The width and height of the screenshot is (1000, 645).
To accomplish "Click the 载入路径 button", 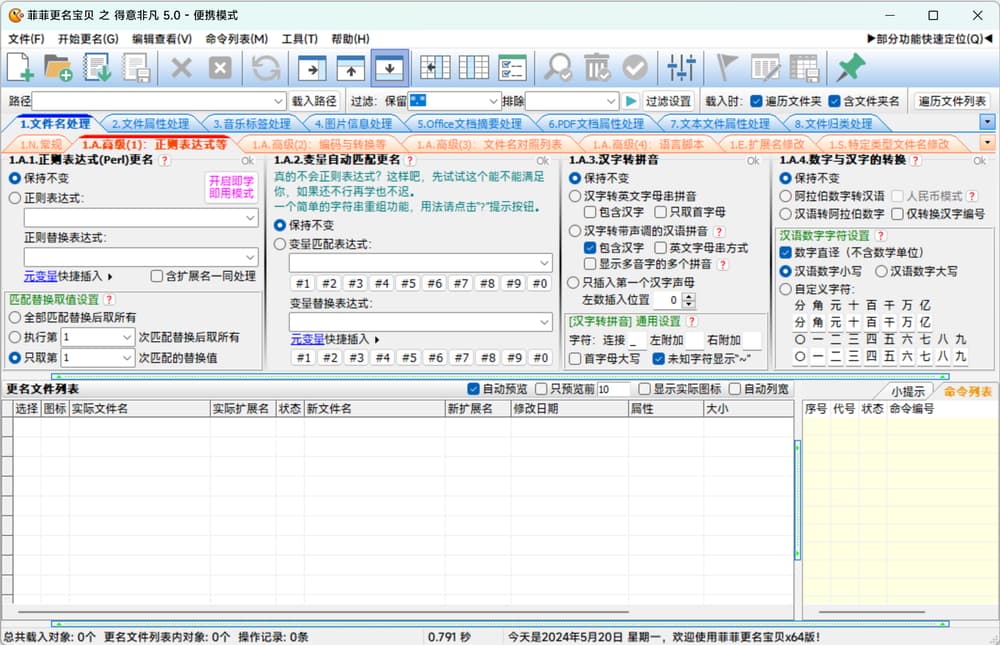I will (x=314, y=101).
